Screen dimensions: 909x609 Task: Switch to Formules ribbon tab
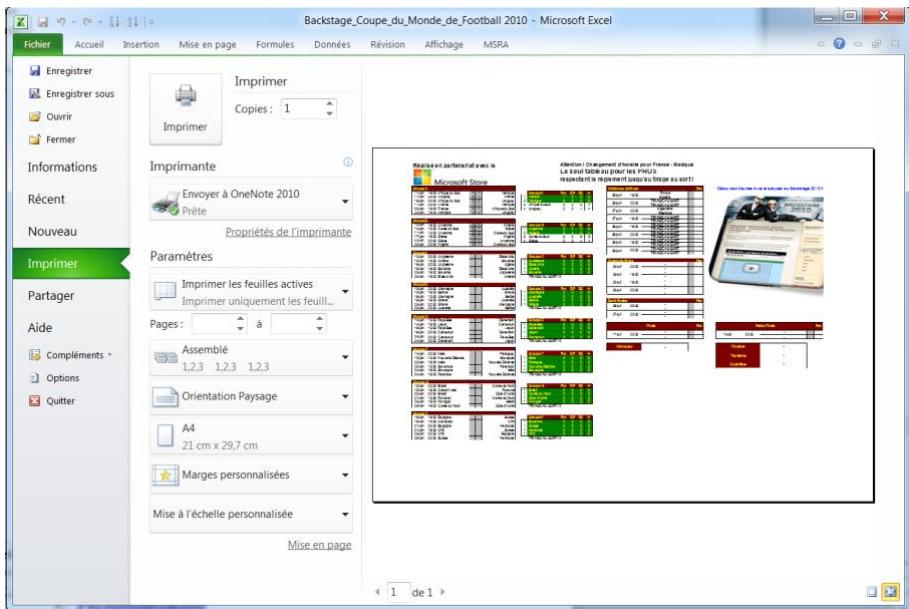click(275, 45)
